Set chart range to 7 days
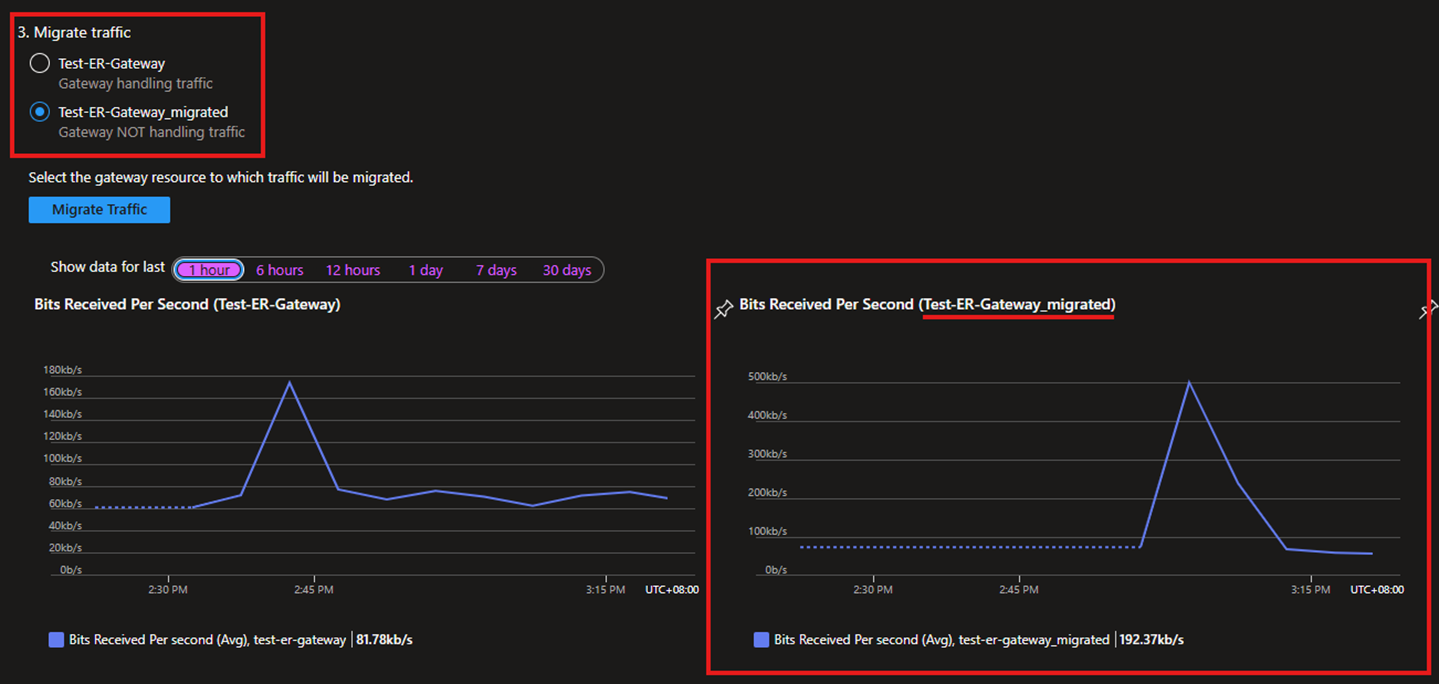The height and width of the screenshot is (684, 1439). [496, 270]
